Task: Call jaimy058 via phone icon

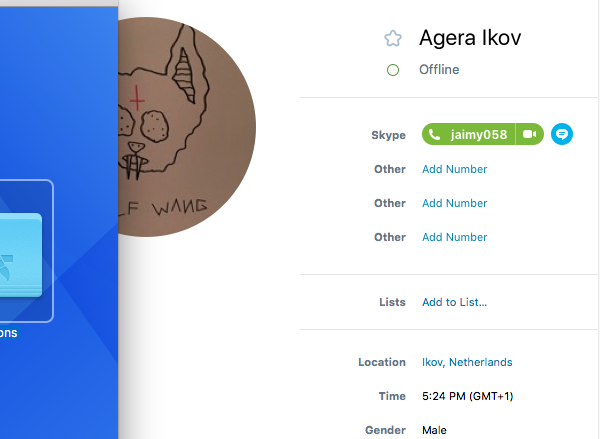Action: point(434,134)
